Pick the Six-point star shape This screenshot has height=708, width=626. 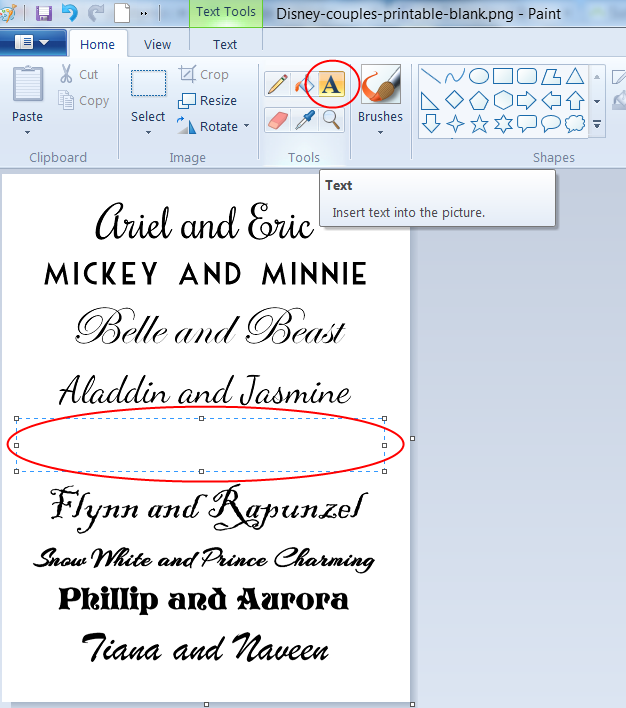click(x=503, y=123)
